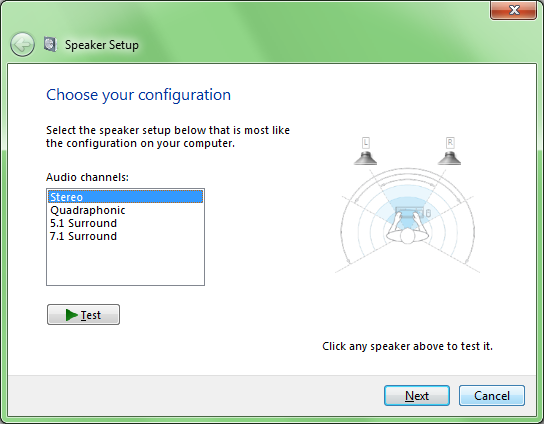Image resolution: width=544 pixels, height=424 pixels.
Task: Click the L label above left speaker
Action: click(366, 143)
